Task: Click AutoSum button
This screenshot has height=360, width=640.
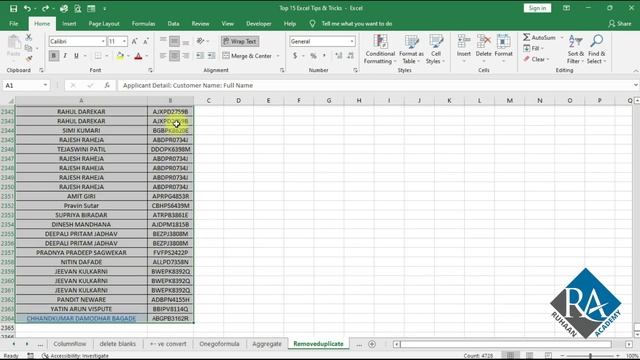Action: pos(540,38)
